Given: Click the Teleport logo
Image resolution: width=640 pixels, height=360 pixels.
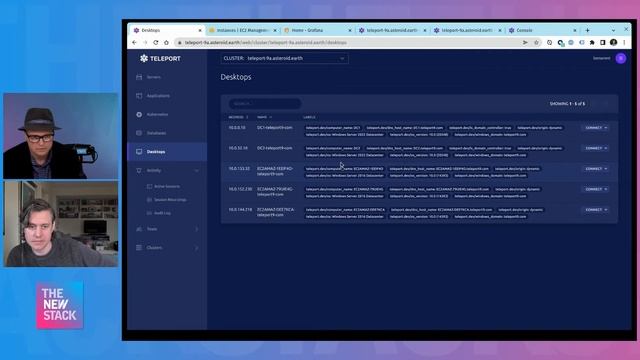Looking at the screenshot, I should [x=160, y=58].
